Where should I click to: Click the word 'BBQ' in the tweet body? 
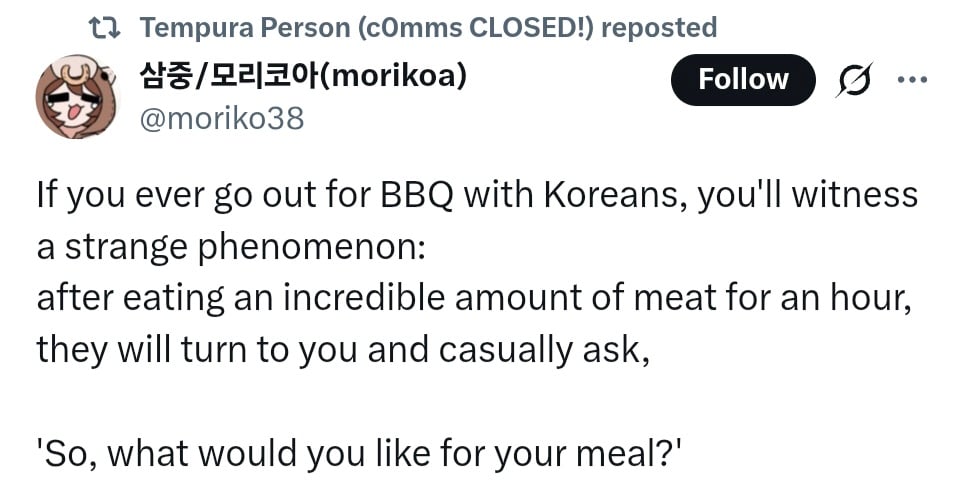tap(417, 195)
